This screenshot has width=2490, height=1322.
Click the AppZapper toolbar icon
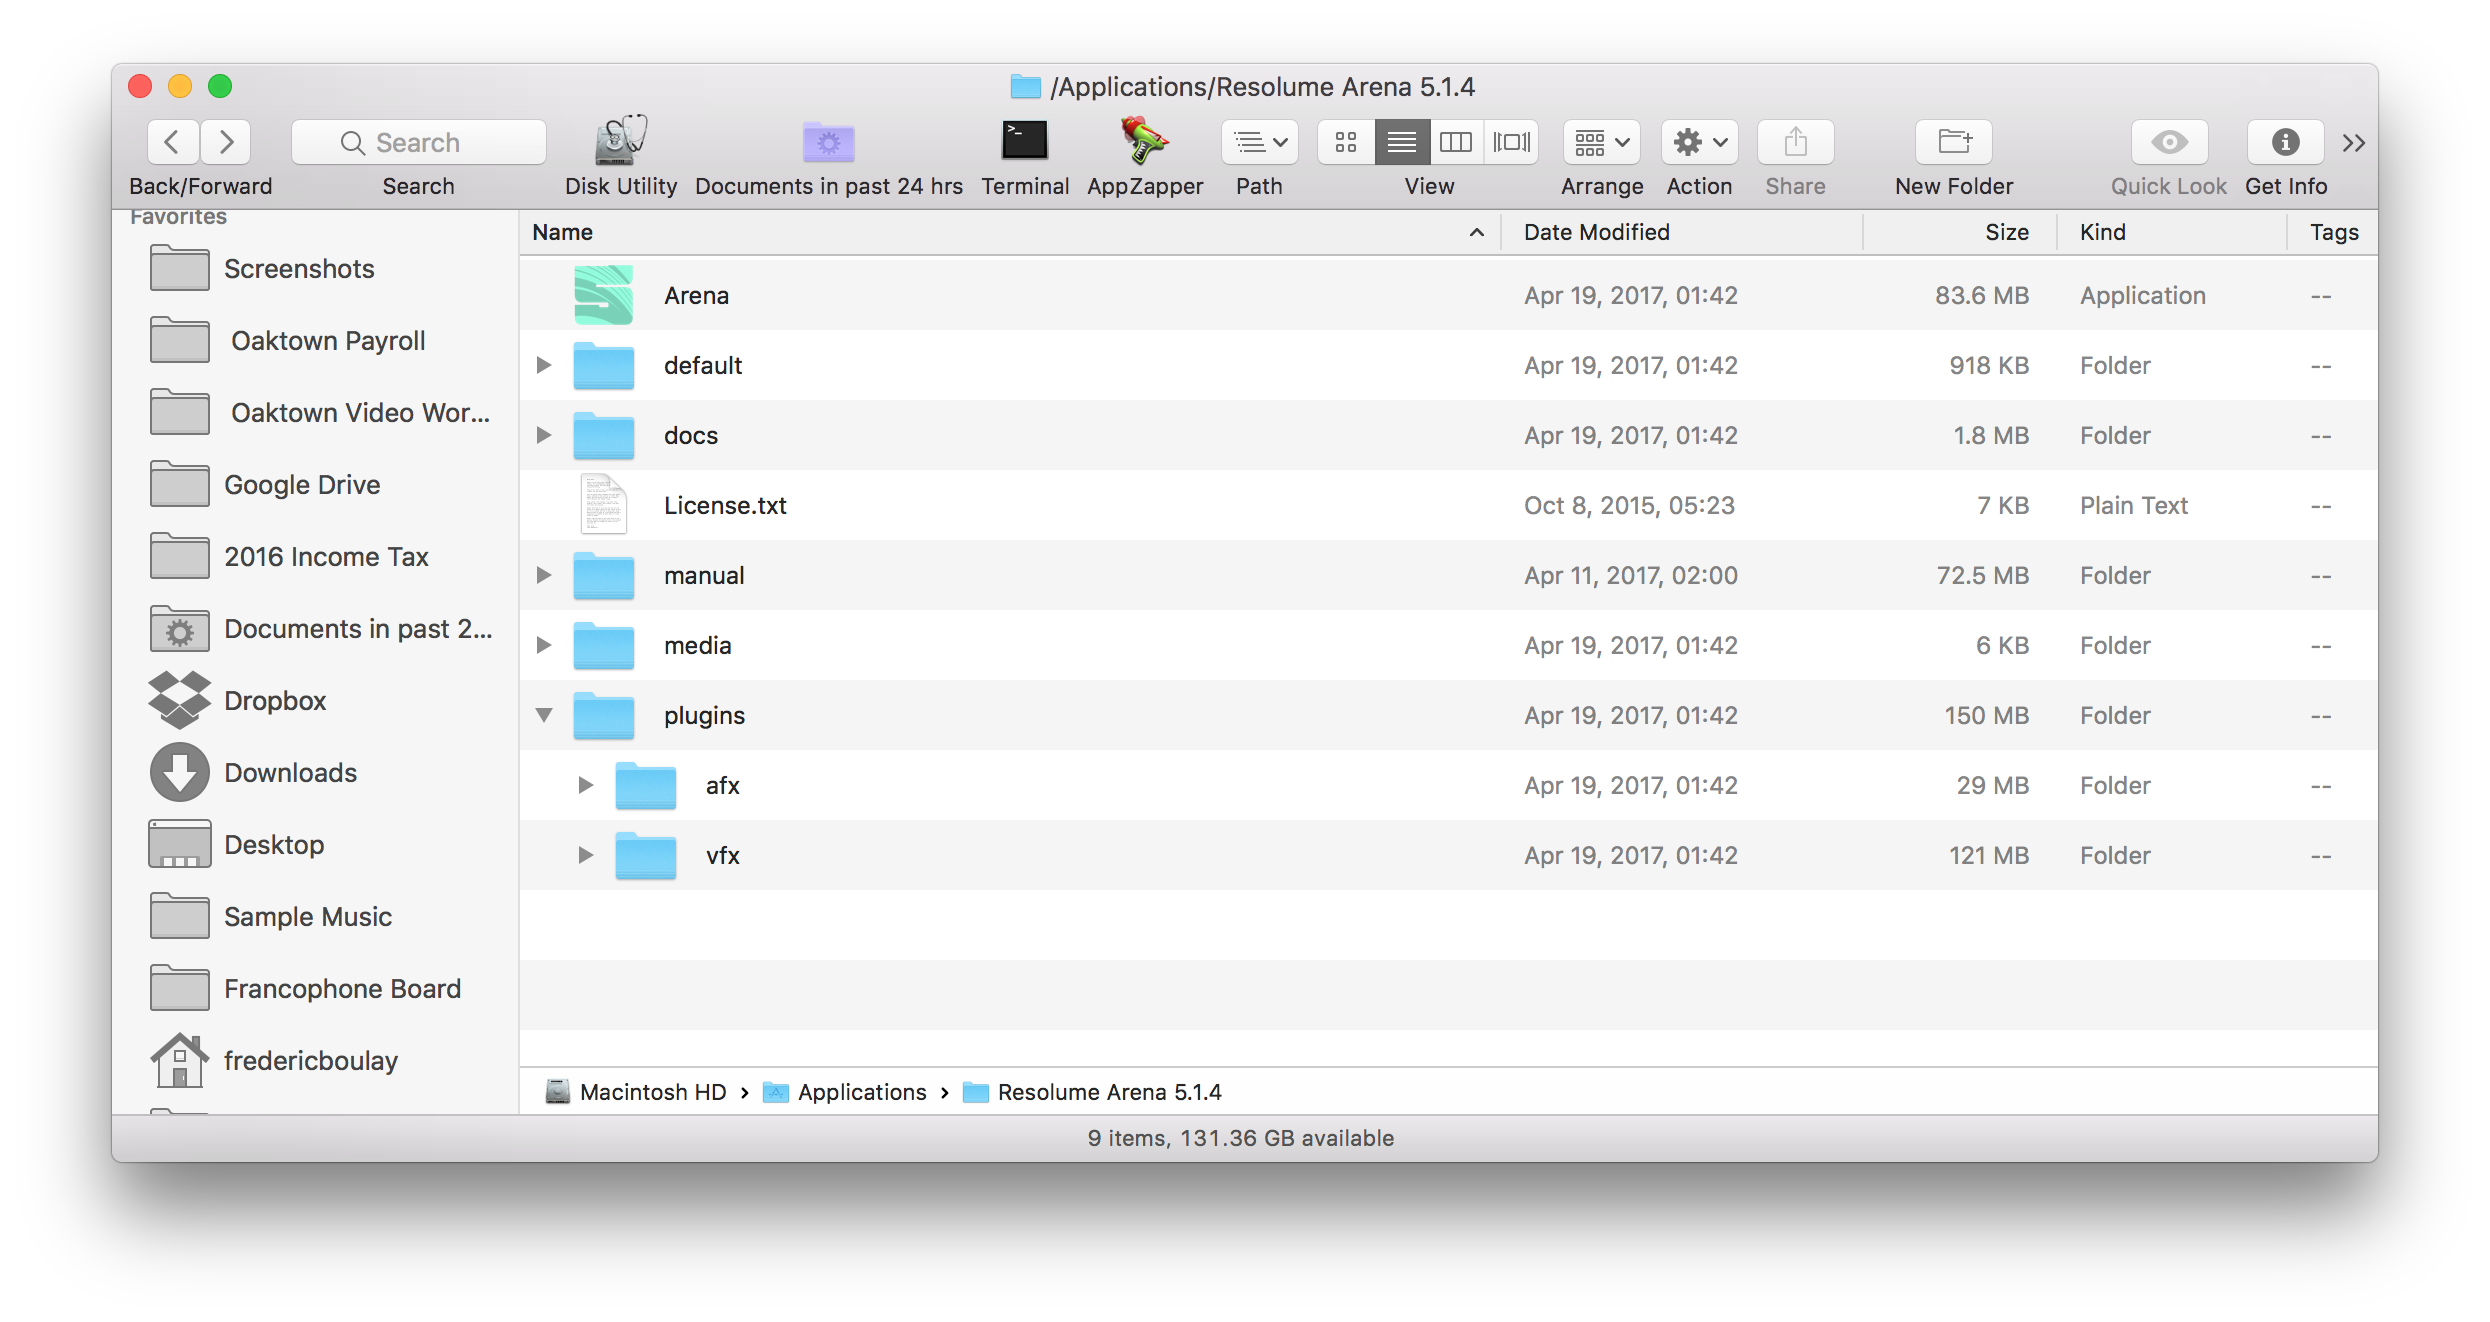tap(1144, 142)
